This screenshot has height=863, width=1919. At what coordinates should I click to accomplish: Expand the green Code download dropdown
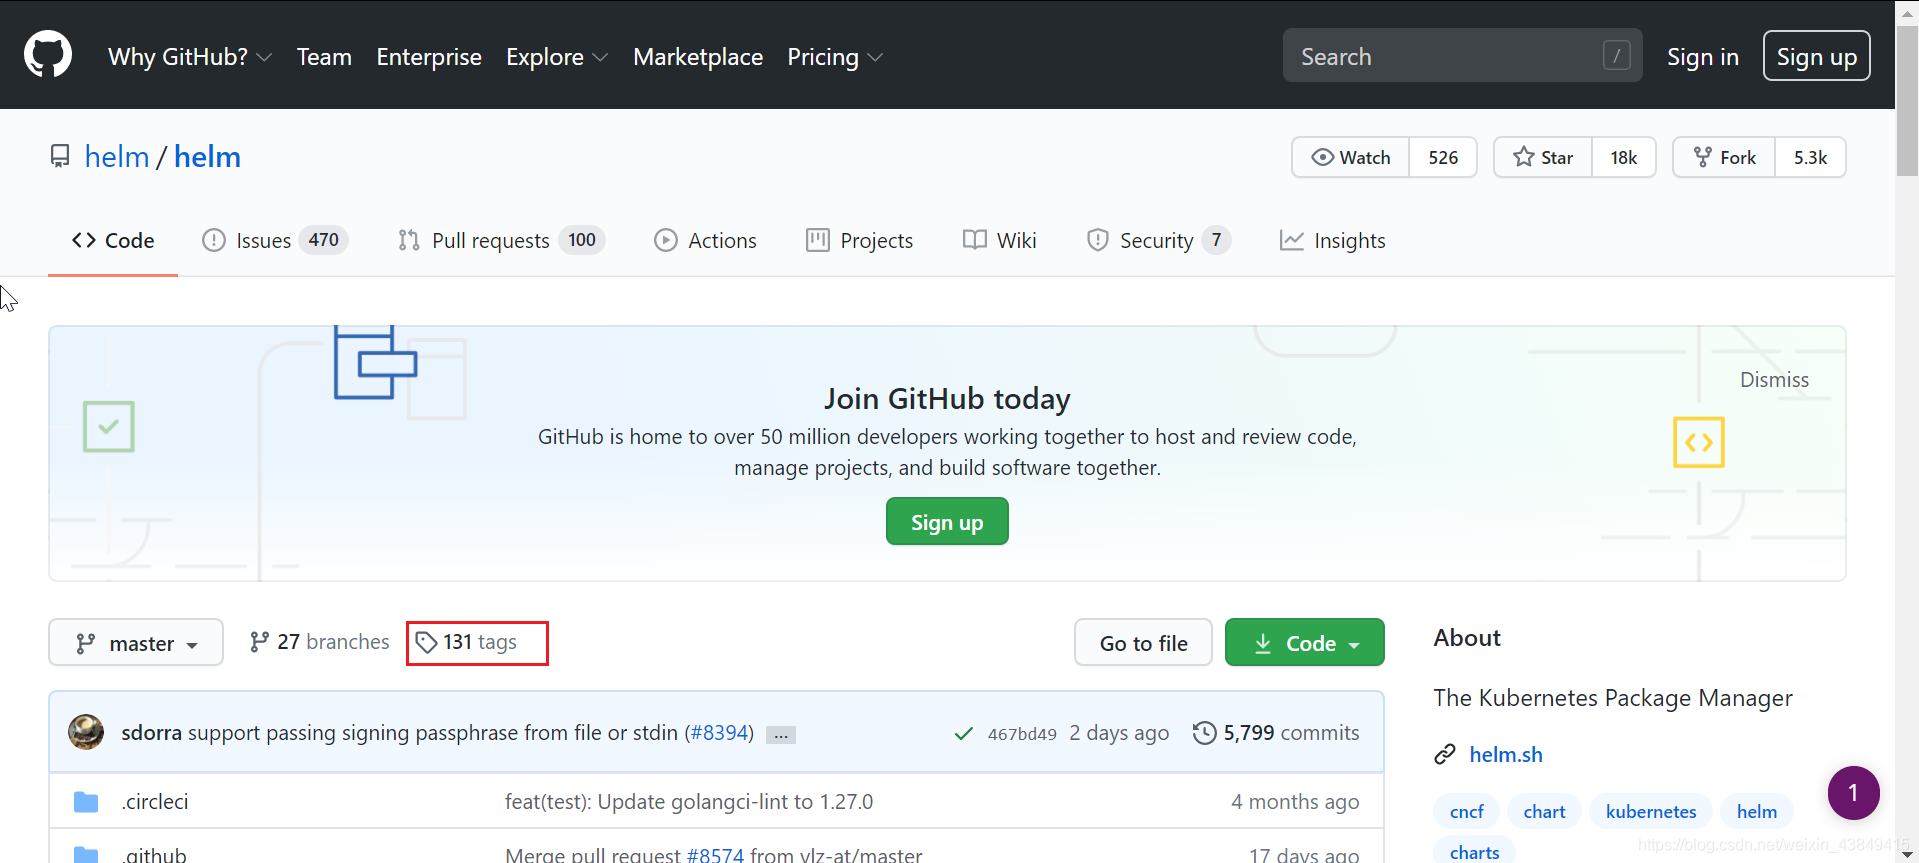[x=1305, y=643]
